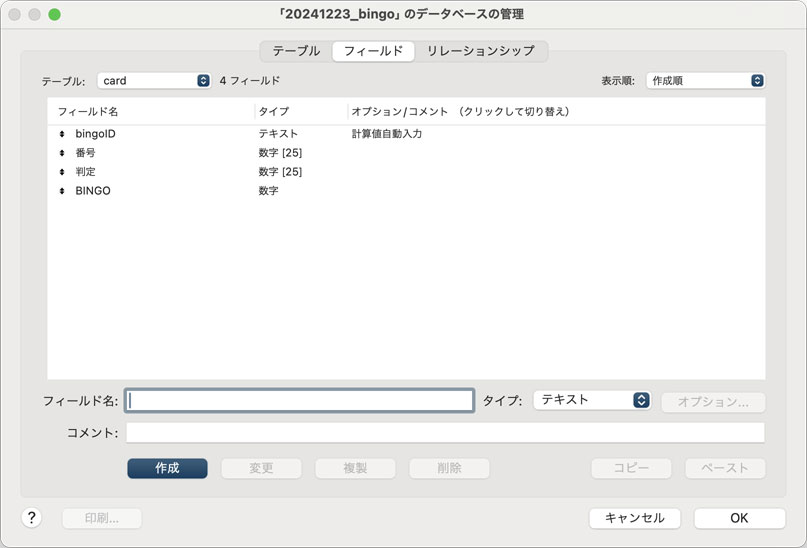
Task: Open the 表示順 dropdown showing 作成順
Action: point(705,81)
